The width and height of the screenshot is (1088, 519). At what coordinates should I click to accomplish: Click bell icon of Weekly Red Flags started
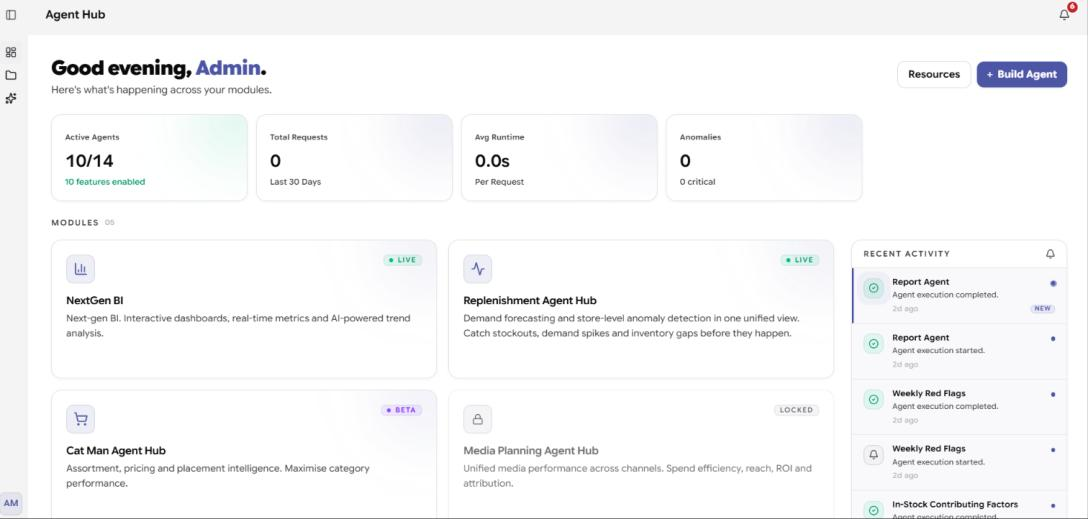pyautogui.click(x=874, y=454)
